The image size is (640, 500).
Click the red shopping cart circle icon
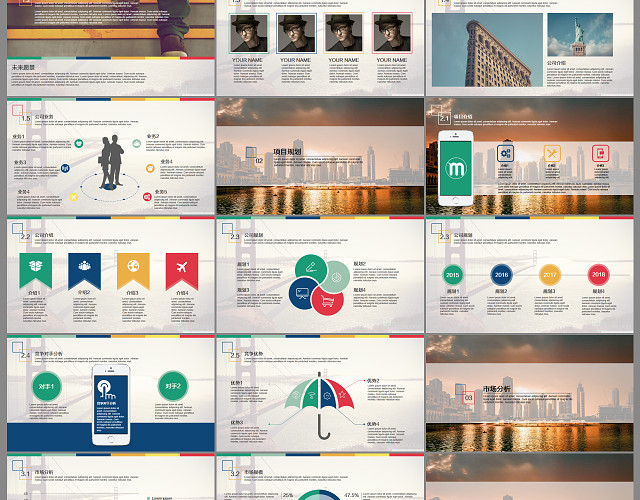coord(328,301)
